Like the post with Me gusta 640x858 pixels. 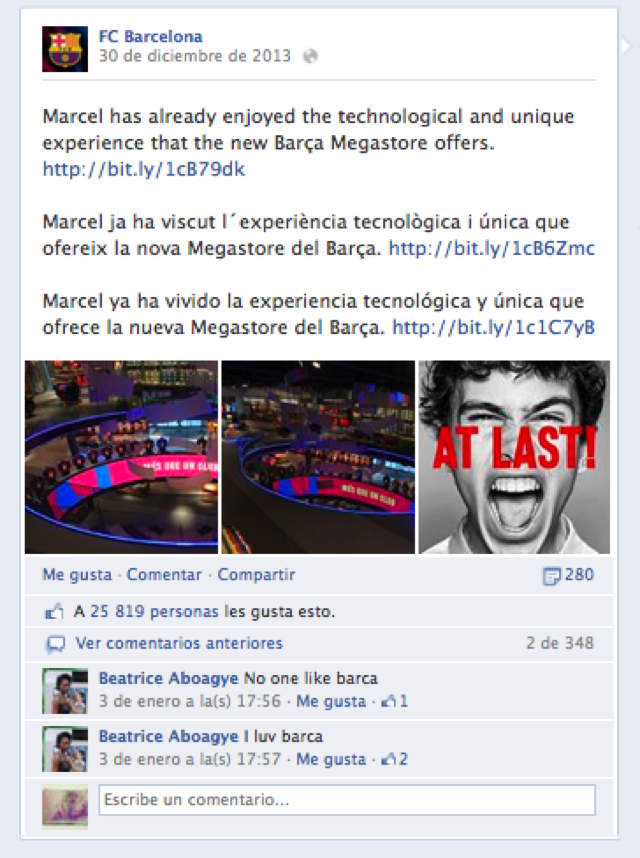click(77, 575)
